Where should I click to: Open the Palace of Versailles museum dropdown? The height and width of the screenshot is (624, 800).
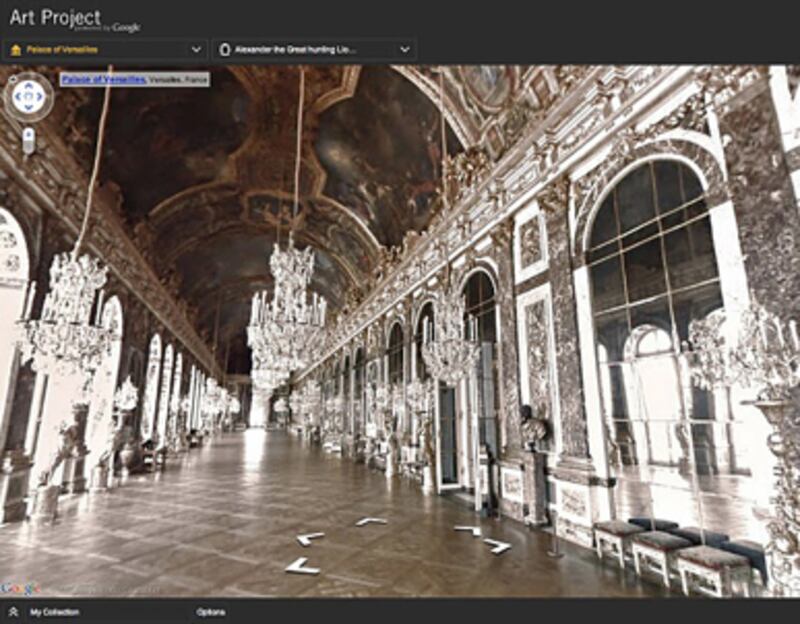pos(195,49)
